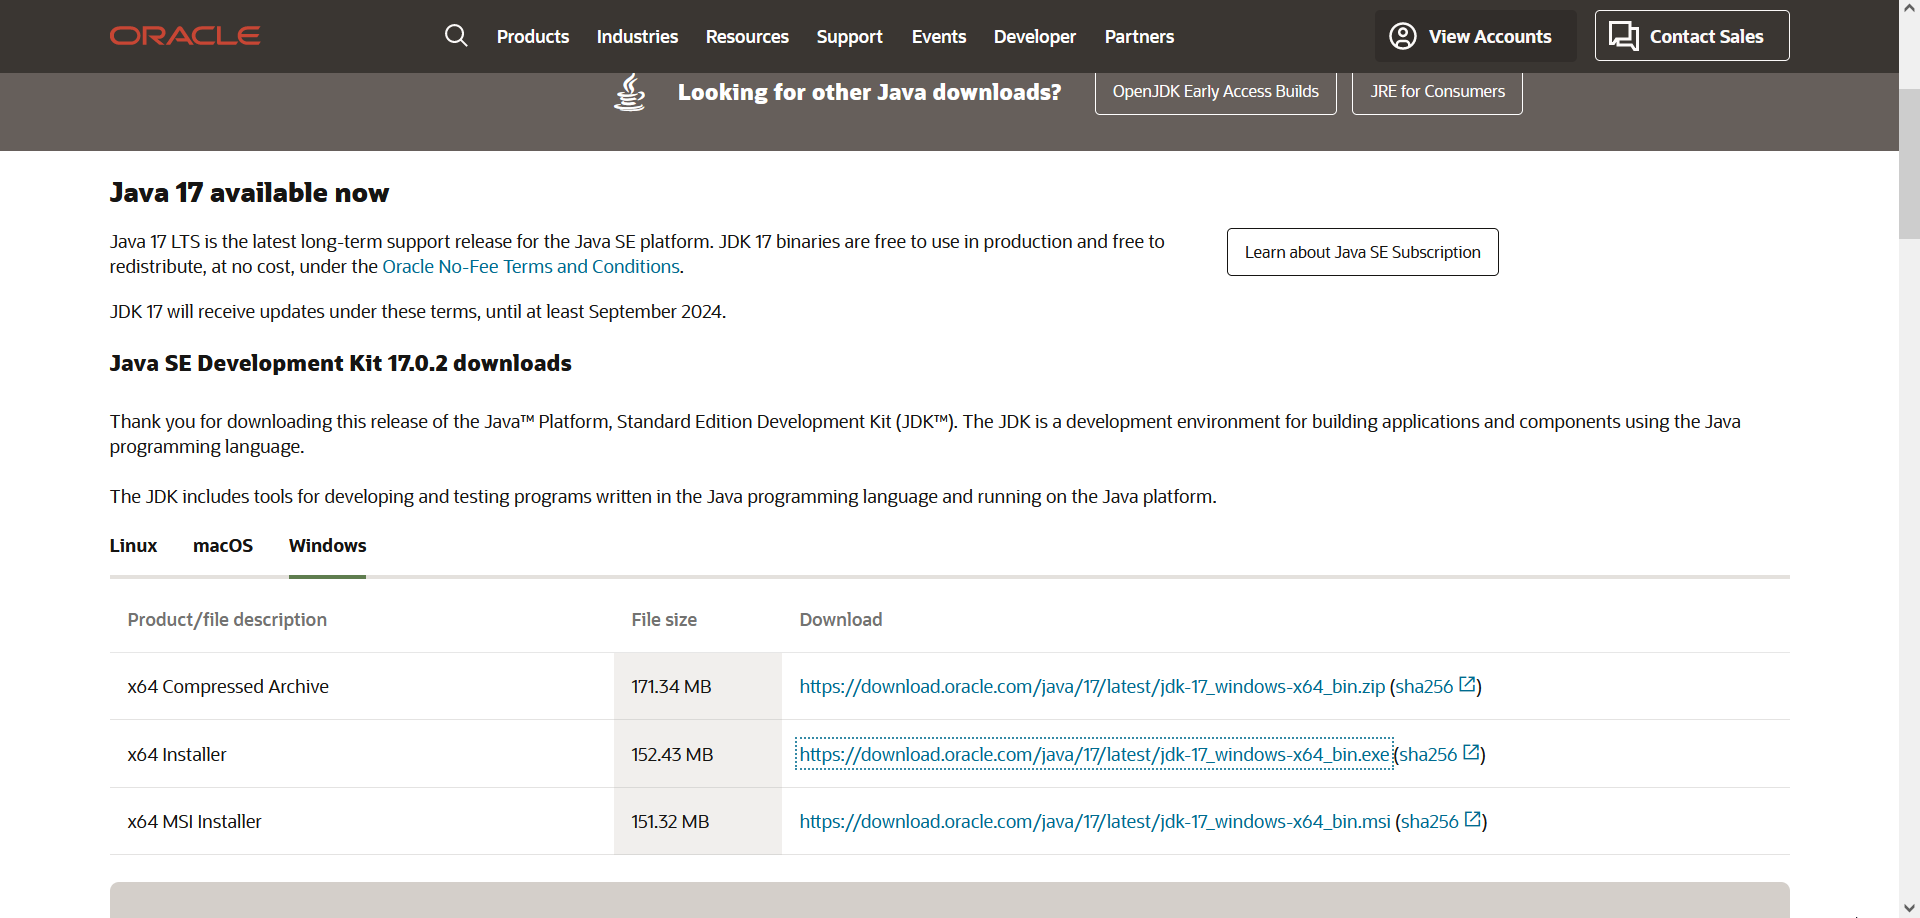Click external link icon for zip sha256
The width and height of the screenshot is (1920, 918).
click(x=1468, y=685)
